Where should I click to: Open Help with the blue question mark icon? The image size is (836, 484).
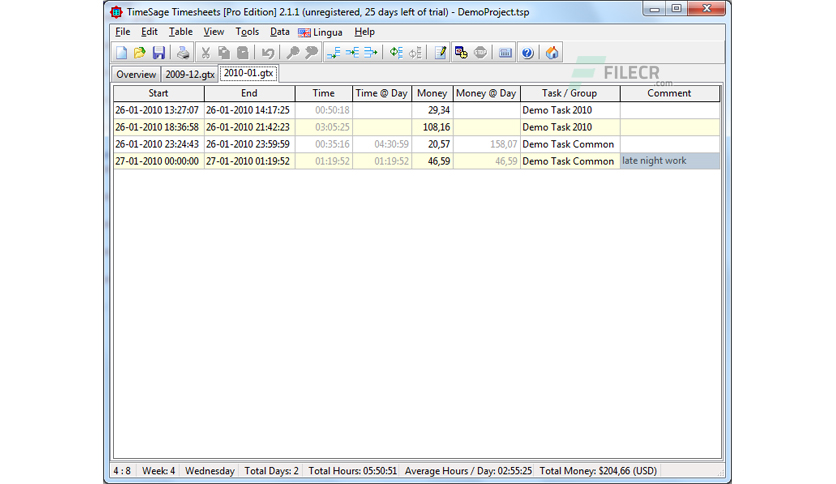click(527, 52)
